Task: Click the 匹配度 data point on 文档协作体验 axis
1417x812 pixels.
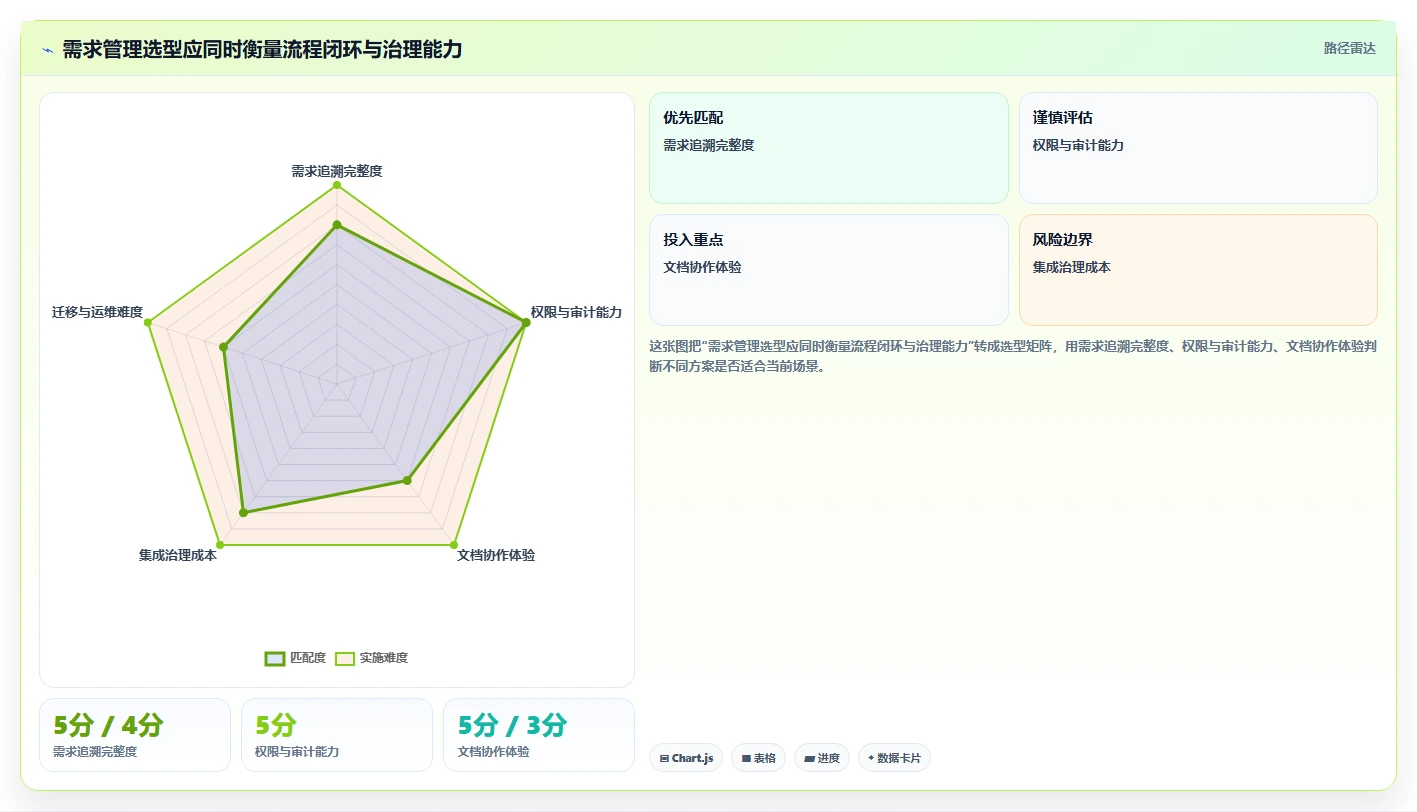Action: (407, 480)
